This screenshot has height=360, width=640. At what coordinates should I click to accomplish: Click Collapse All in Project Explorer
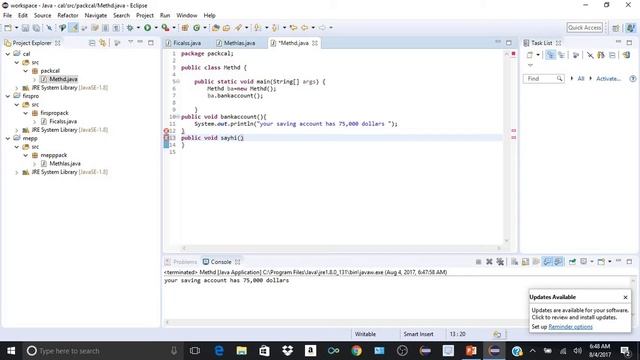pyautogui.click(x=92, y=43)
